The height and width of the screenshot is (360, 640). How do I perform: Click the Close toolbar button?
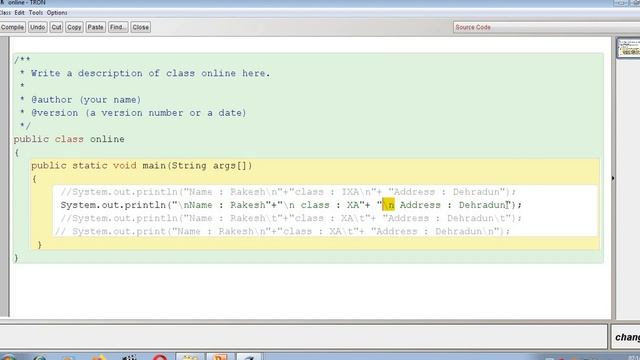[x=140, y=27]
